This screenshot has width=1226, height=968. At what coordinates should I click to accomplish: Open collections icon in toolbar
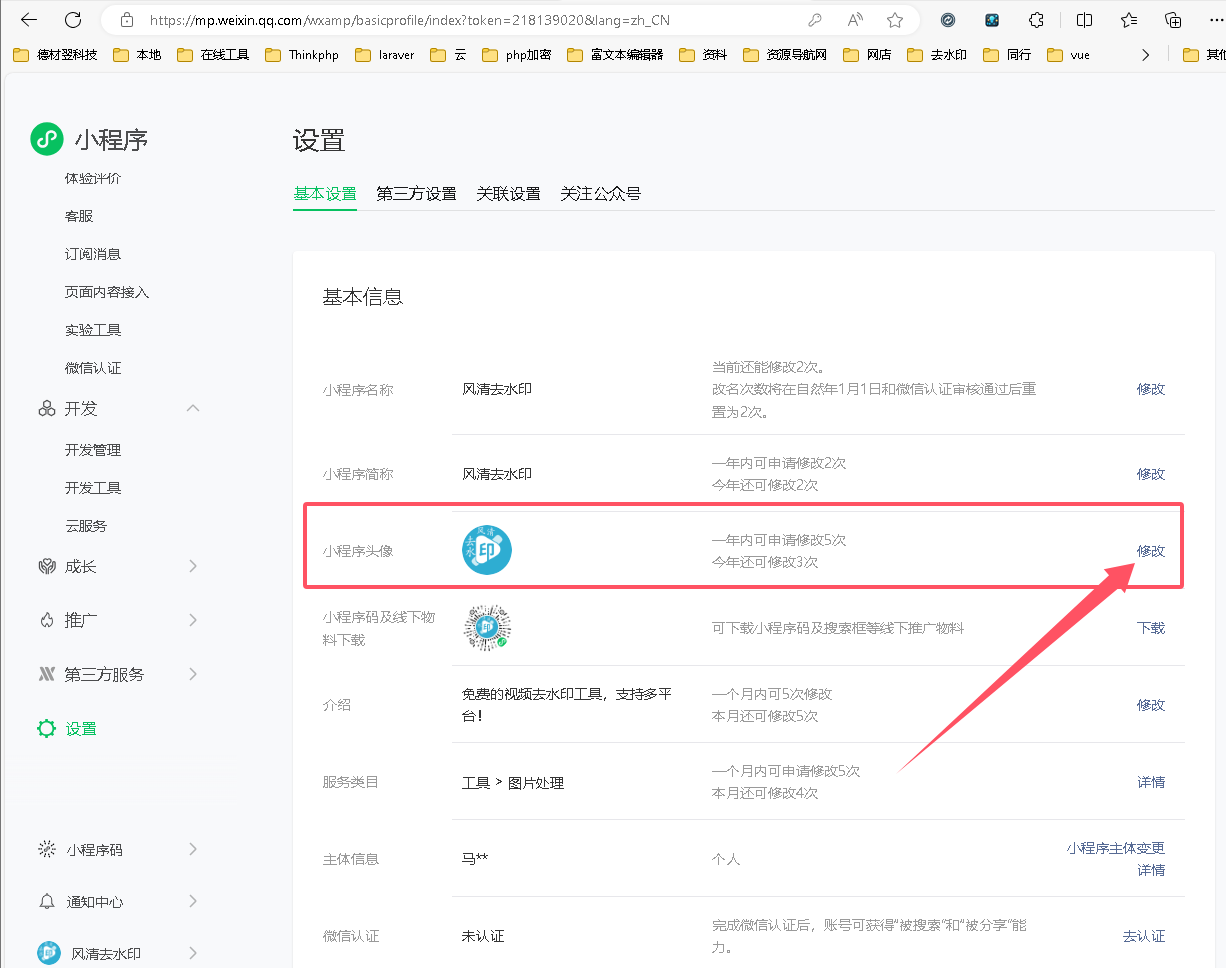1174,20
